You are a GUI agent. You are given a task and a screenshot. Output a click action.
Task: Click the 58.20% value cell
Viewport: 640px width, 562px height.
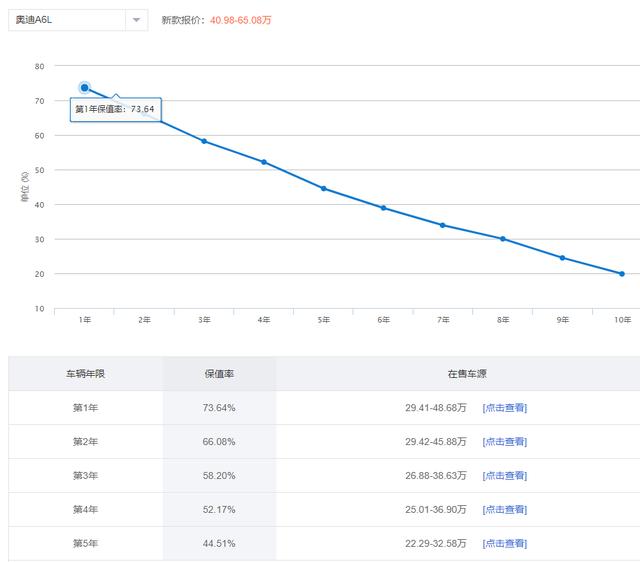click(x=219, y=475)
